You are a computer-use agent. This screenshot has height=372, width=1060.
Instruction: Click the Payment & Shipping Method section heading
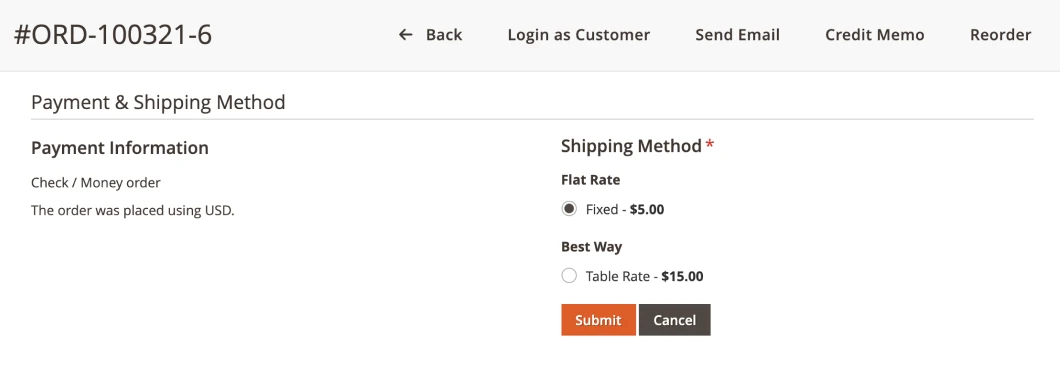point(158,103)
